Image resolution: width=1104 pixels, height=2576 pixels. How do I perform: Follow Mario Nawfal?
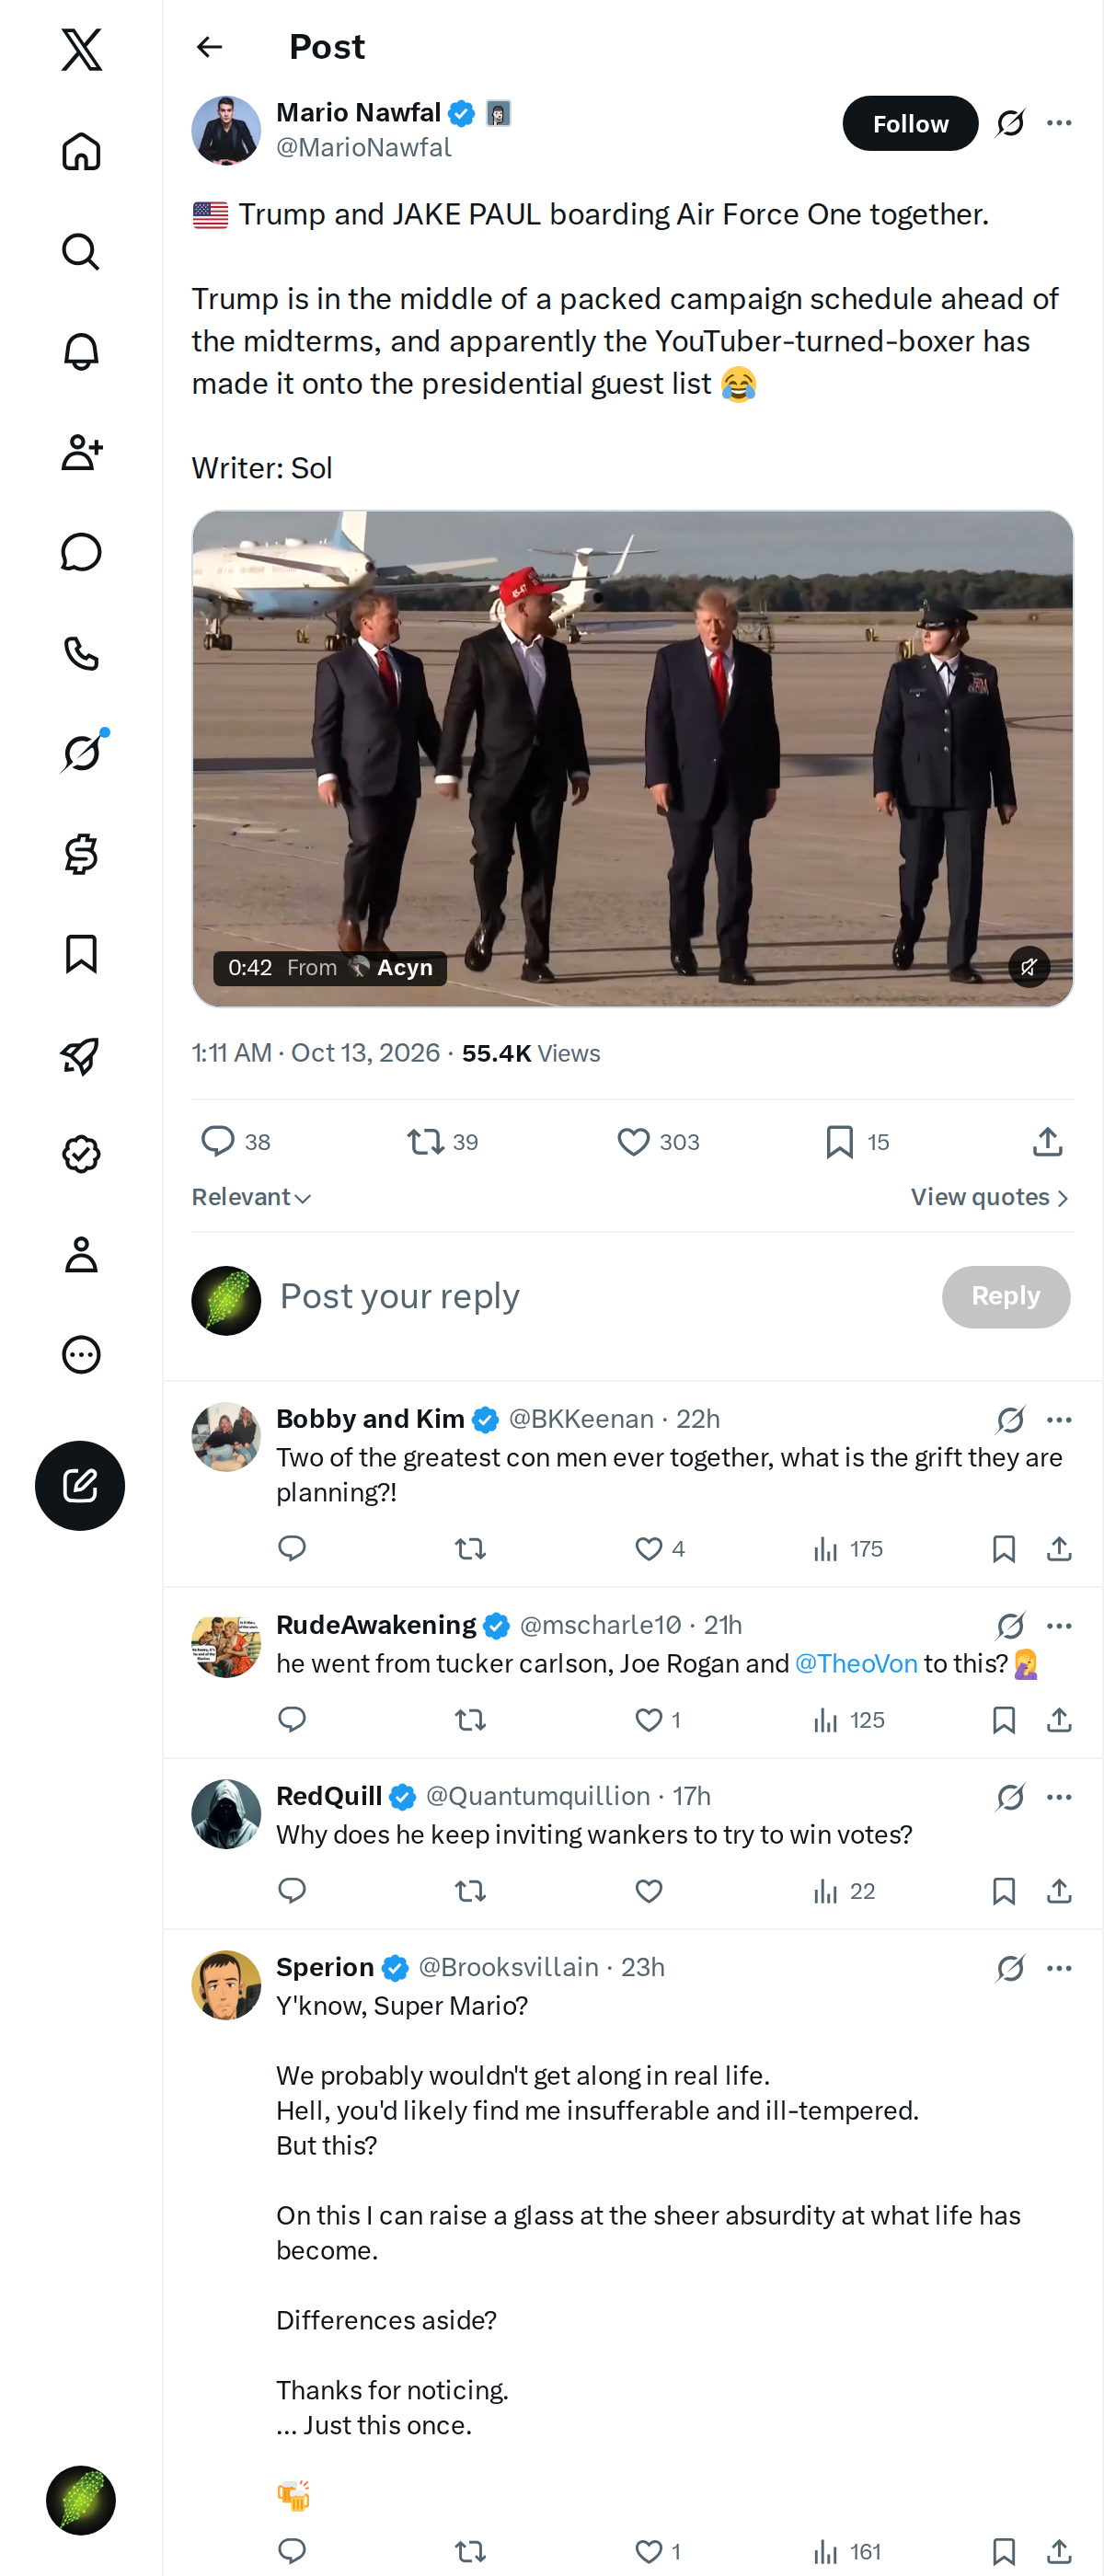(910, 123)
